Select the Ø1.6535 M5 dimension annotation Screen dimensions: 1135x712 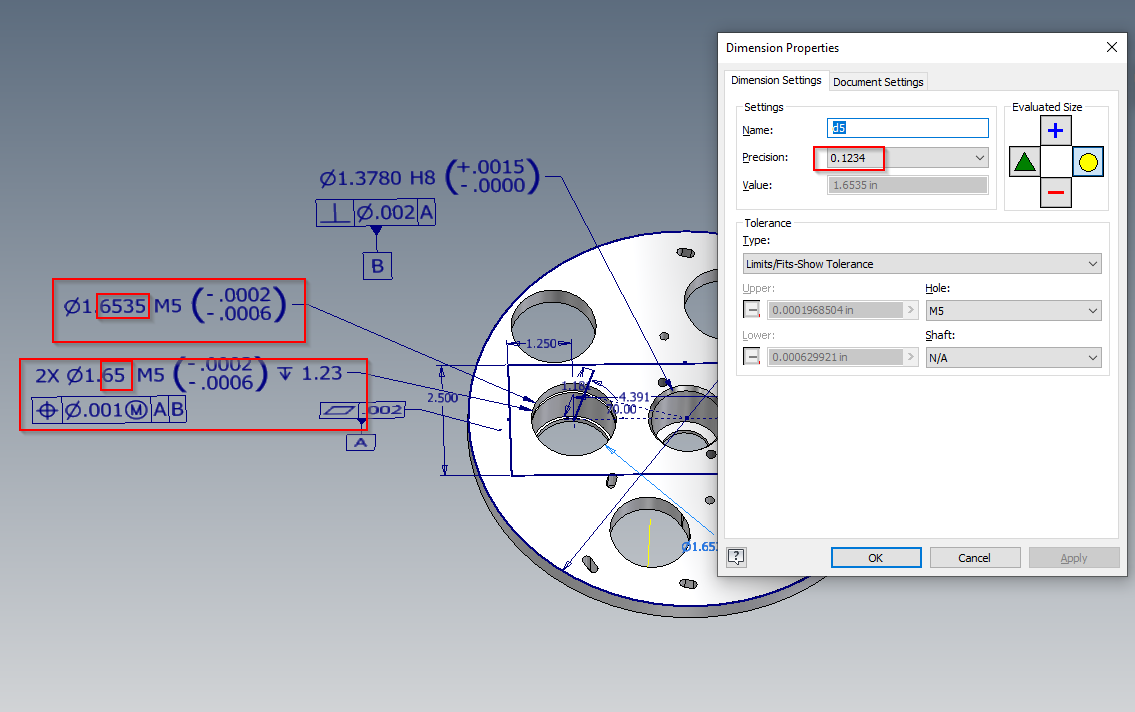(x=175, y=305)
